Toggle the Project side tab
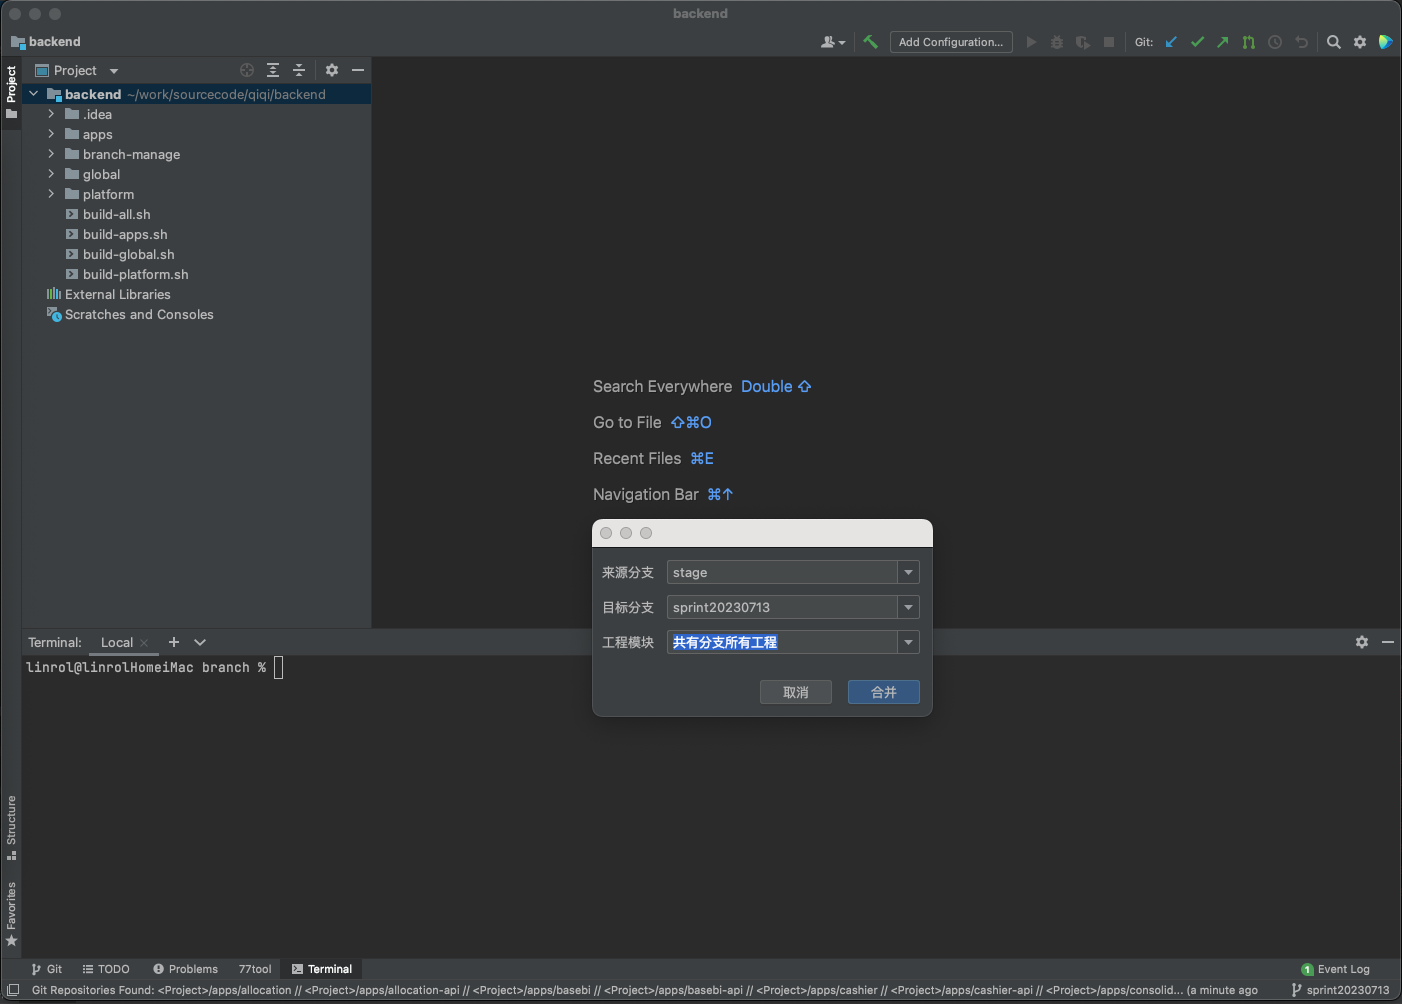This screenshot has height=1004, width=1402. (x=11, y=92)
